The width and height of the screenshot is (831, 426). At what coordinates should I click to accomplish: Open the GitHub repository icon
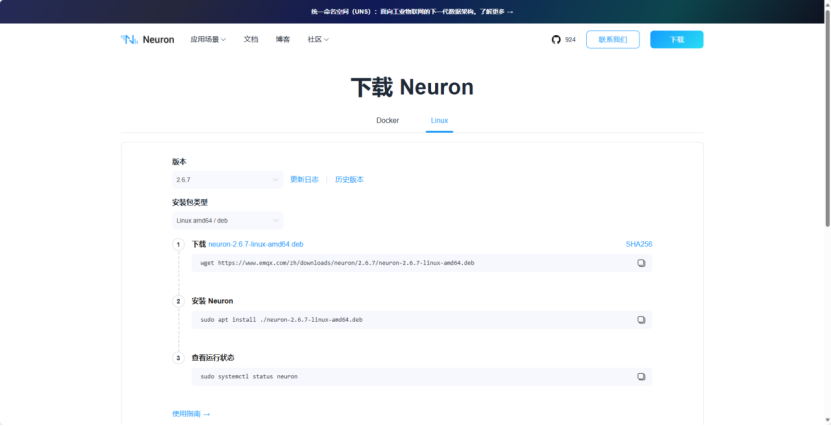(x=556, y=40)
